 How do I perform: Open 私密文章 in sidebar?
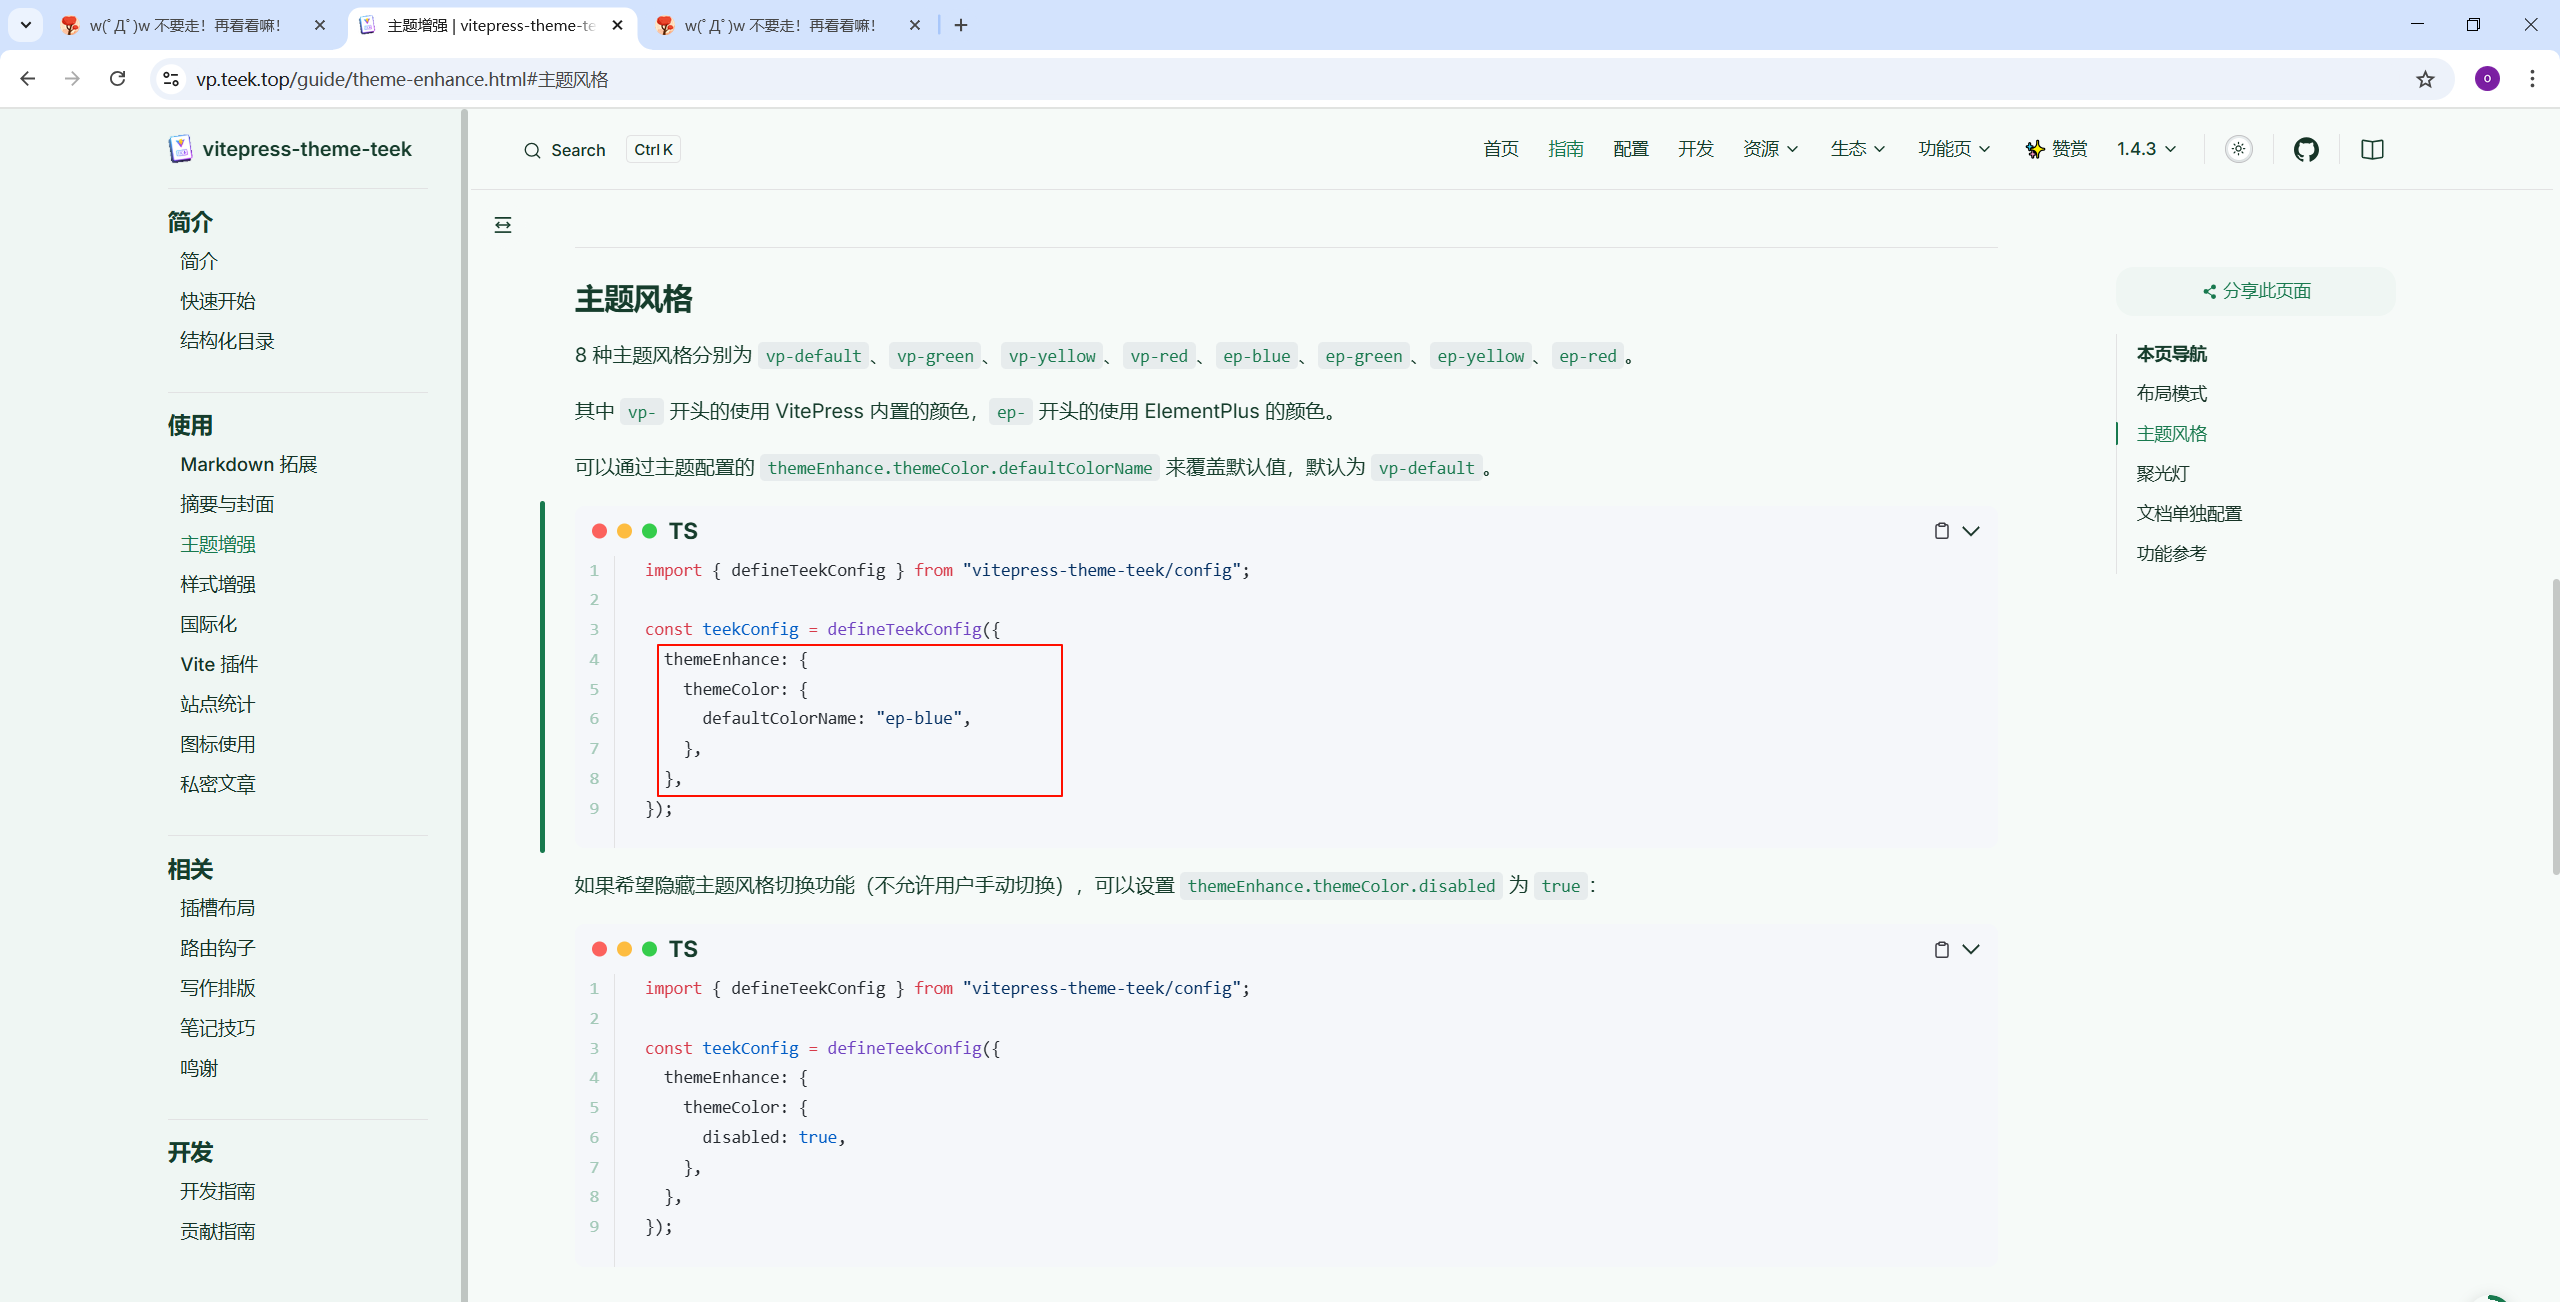[218, 785]
